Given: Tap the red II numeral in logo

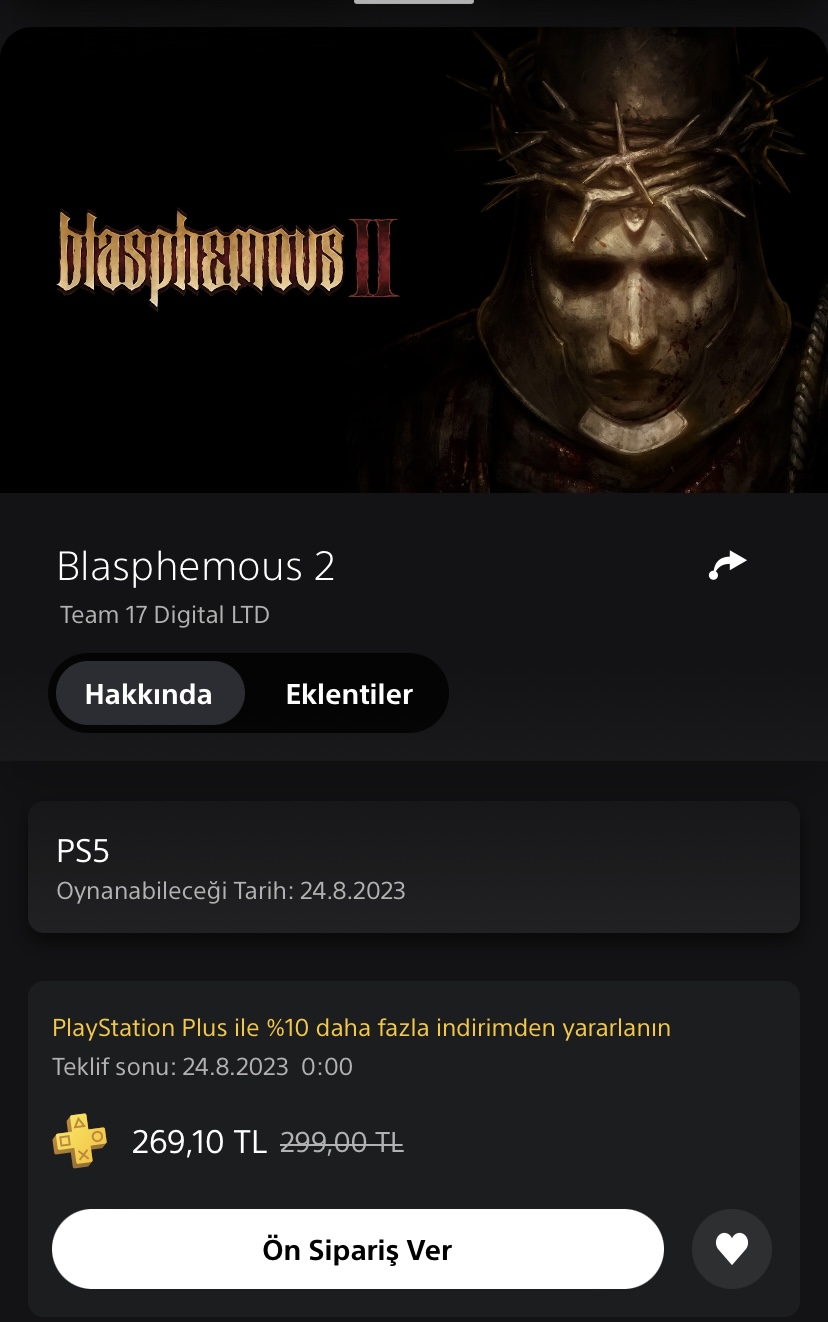Looking at the screenshot, I should 372,257.
